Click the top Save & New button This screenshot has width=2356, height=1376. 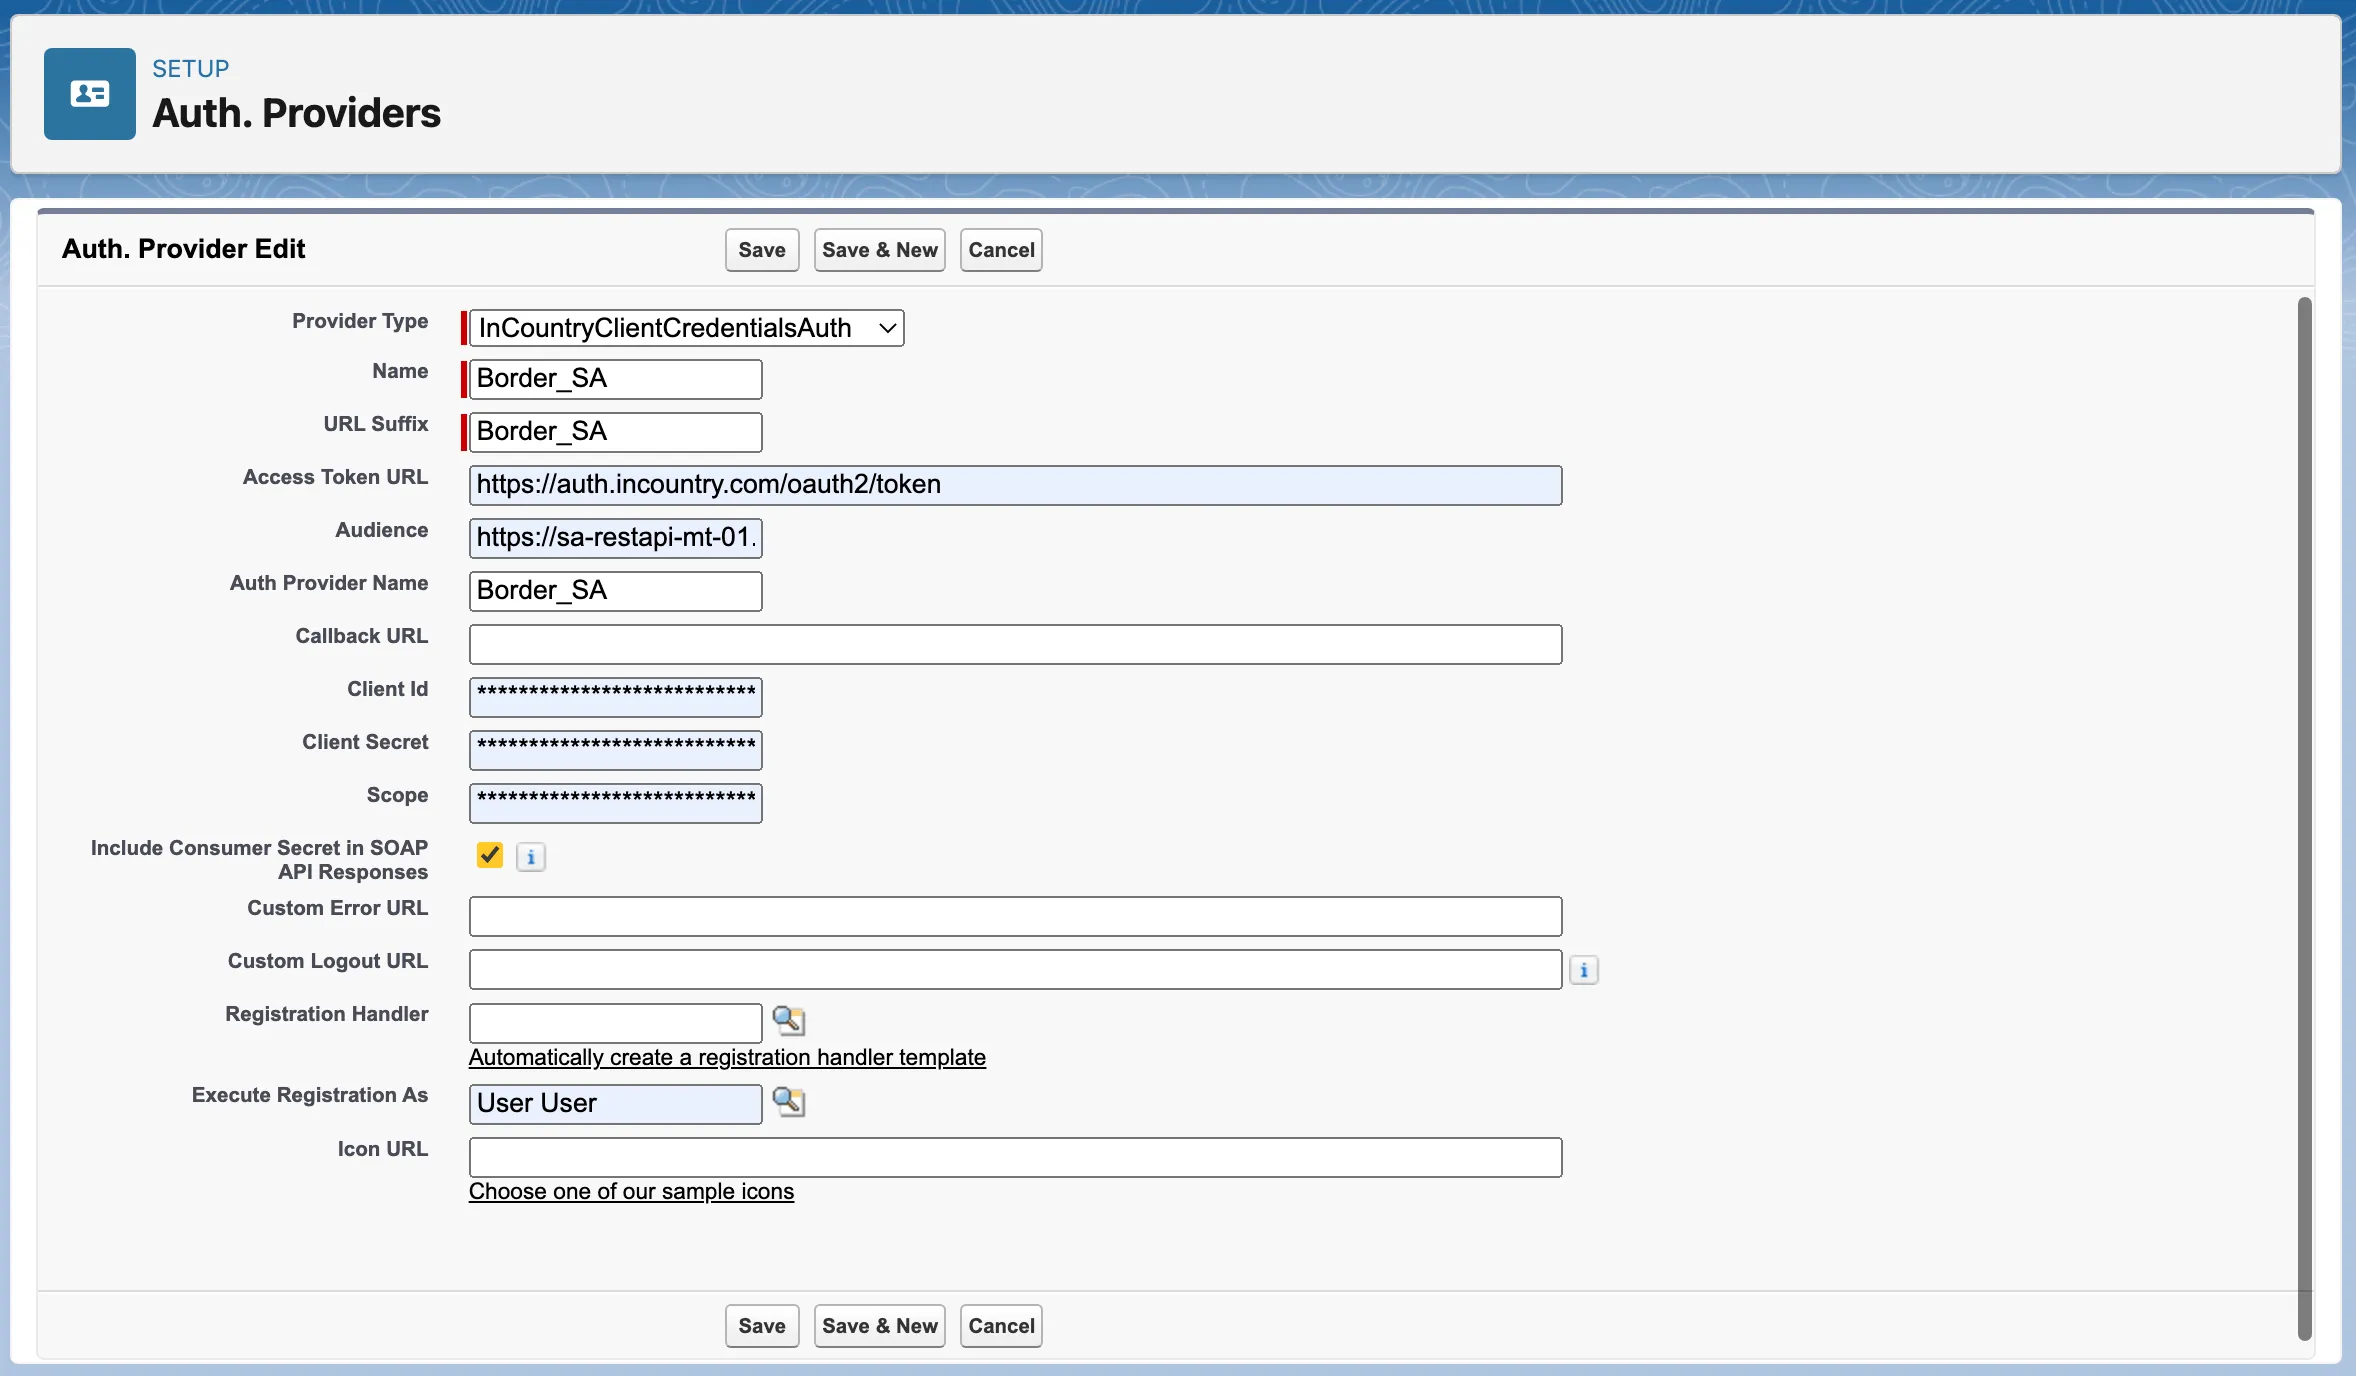pos(879,250)
